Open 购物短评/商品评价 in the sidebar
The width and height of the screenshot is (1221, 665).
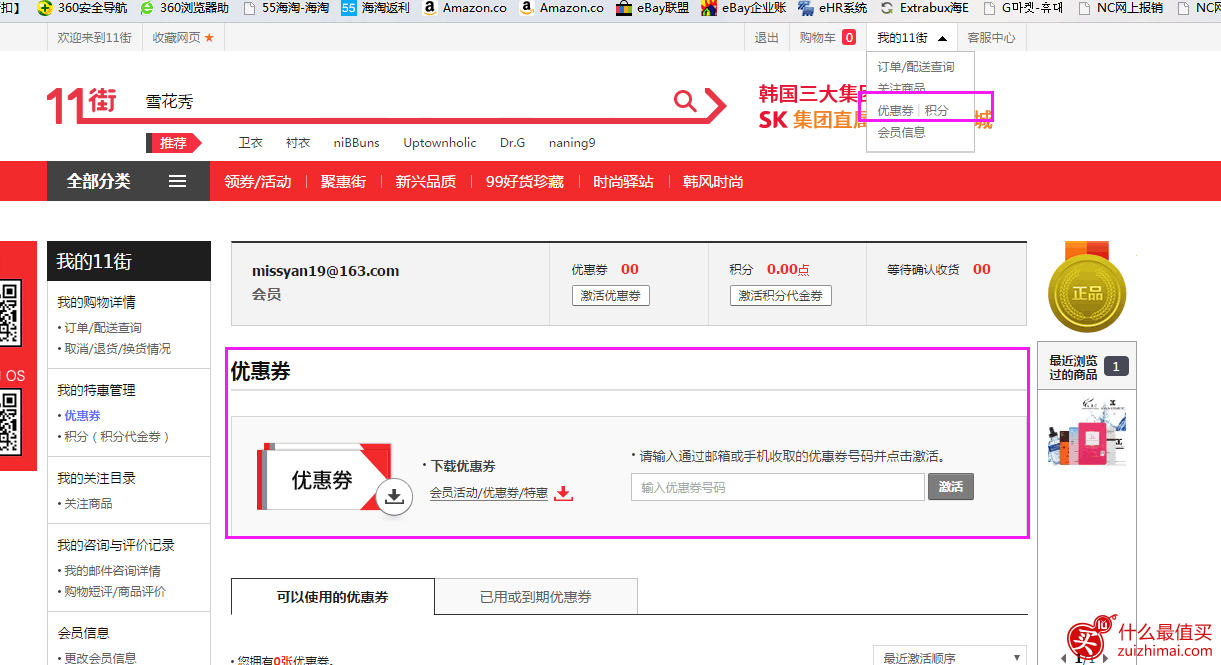coord(115,592)
